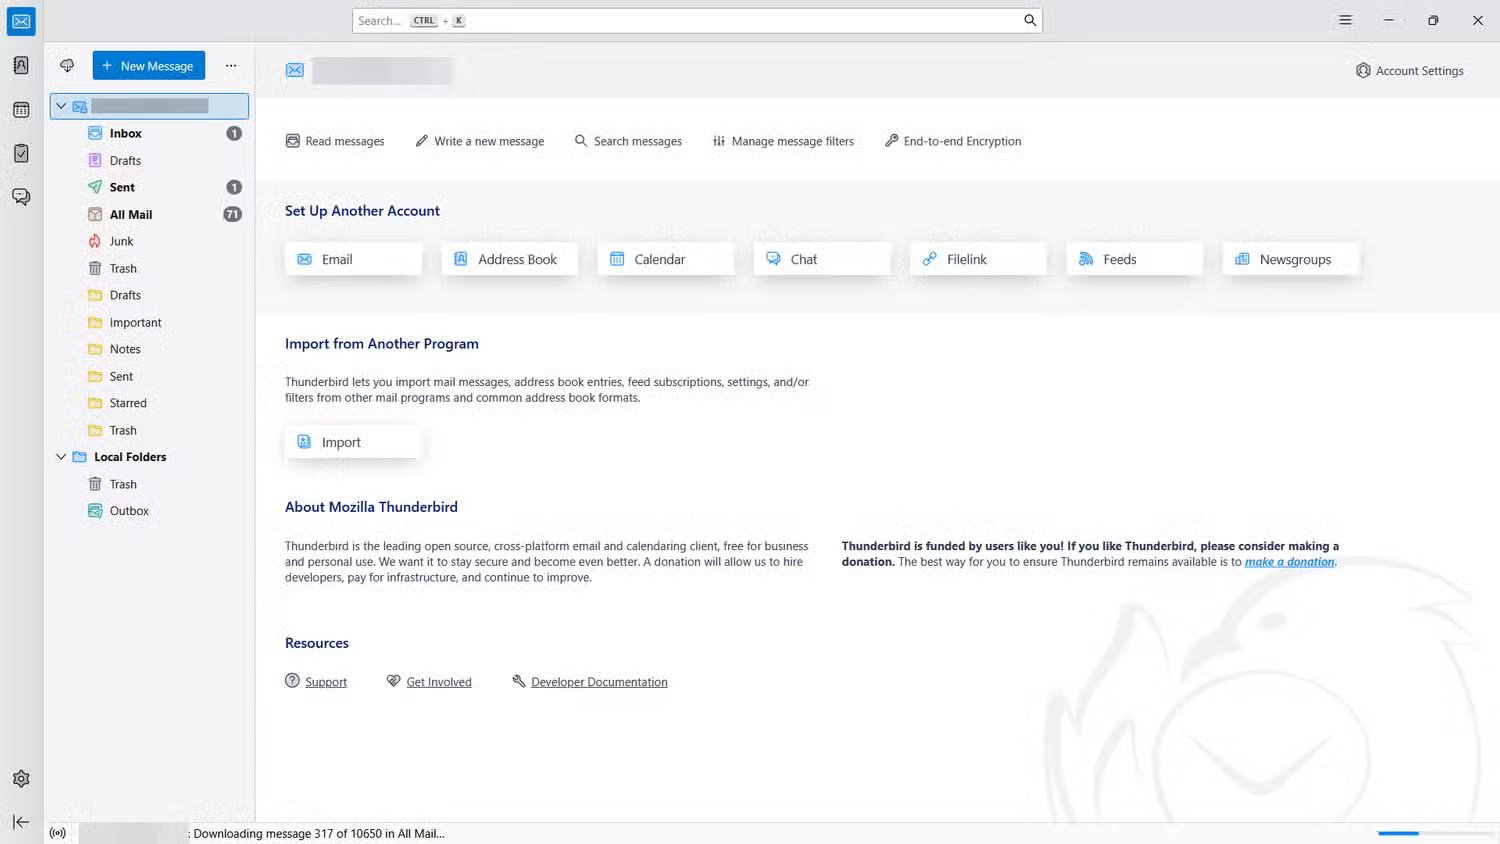Follow the make a donation link

click(1289, 562)
